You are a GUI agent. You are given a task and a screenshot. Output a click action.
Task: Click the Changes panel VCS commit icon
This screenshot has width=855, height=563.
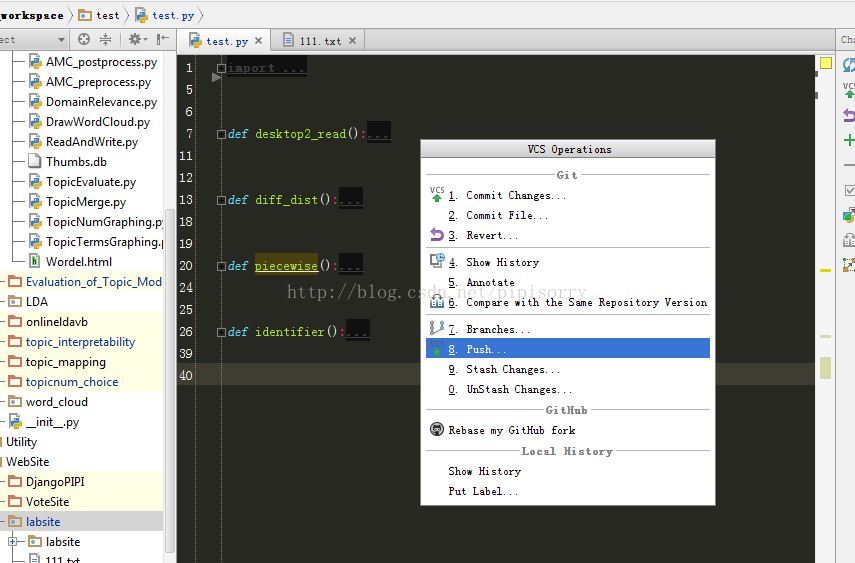tap(849, 90)
